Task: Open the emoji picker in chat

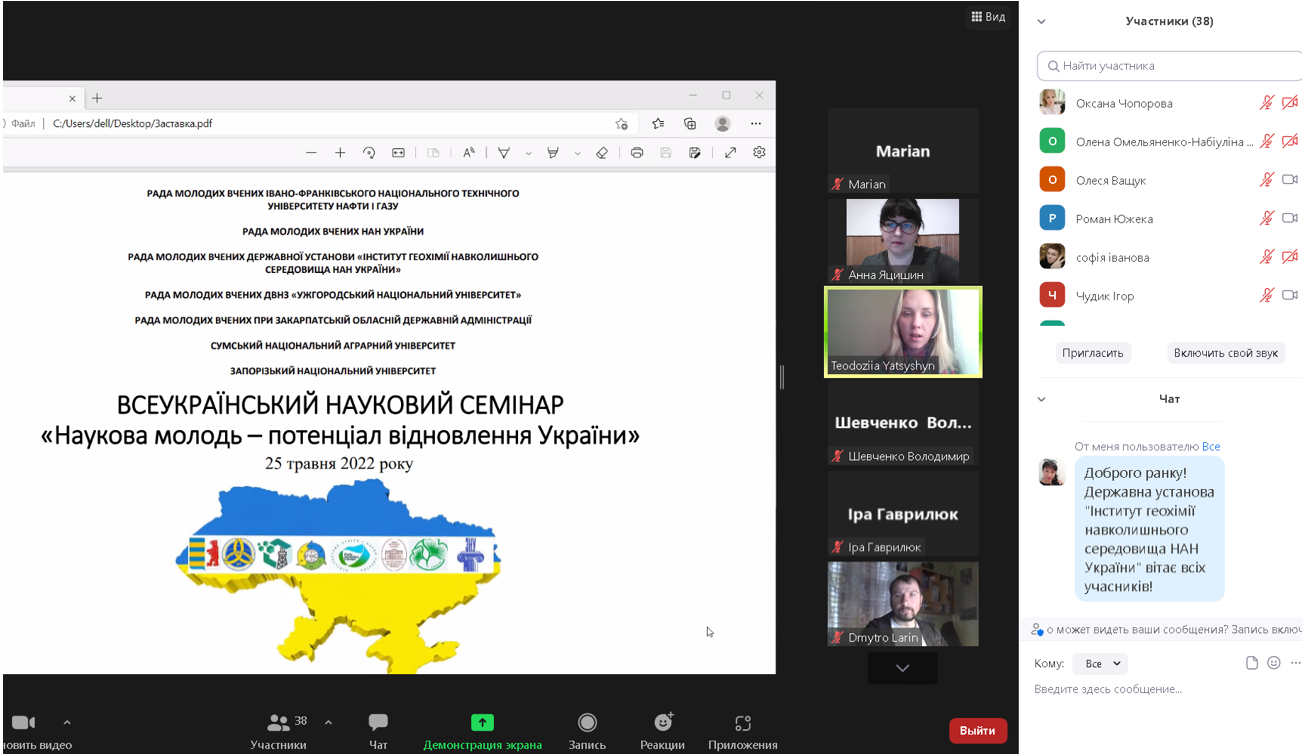Action: point(1274,663)
